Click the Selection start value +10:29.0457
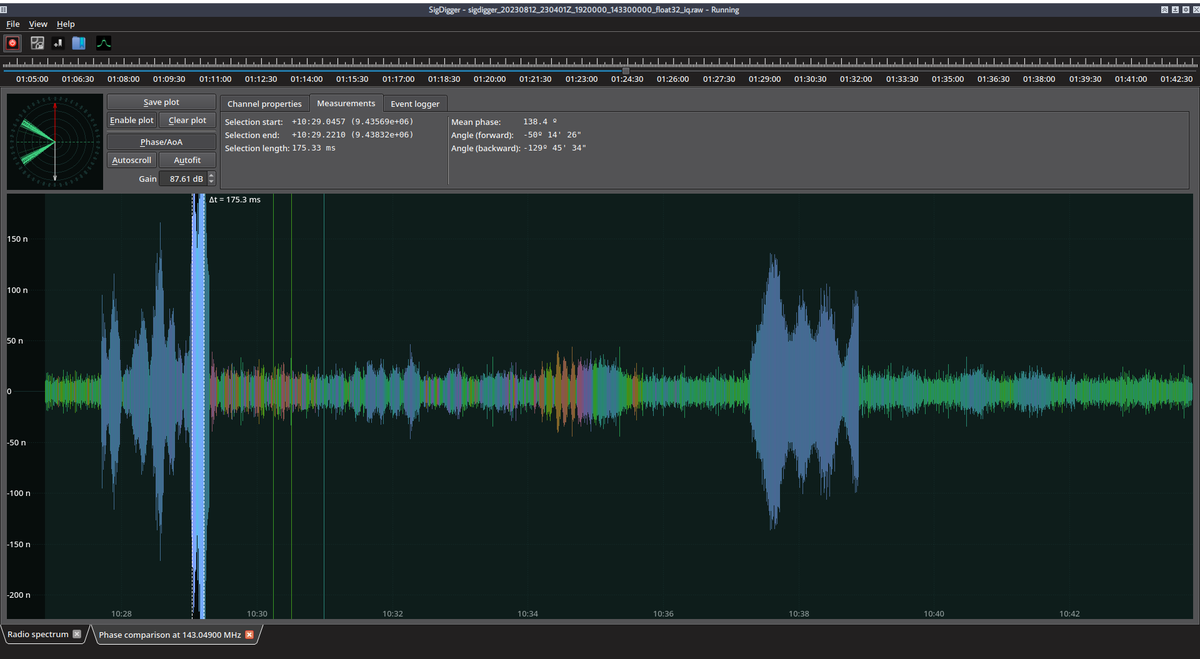Image resolution: width=1200 pixels, height=659 pixels. [x=352, y=122]
